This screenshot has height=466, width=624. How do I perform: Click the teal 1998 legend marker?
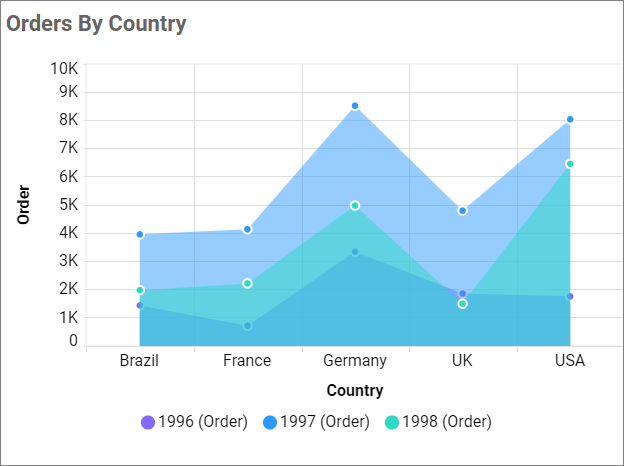(392, 422)
